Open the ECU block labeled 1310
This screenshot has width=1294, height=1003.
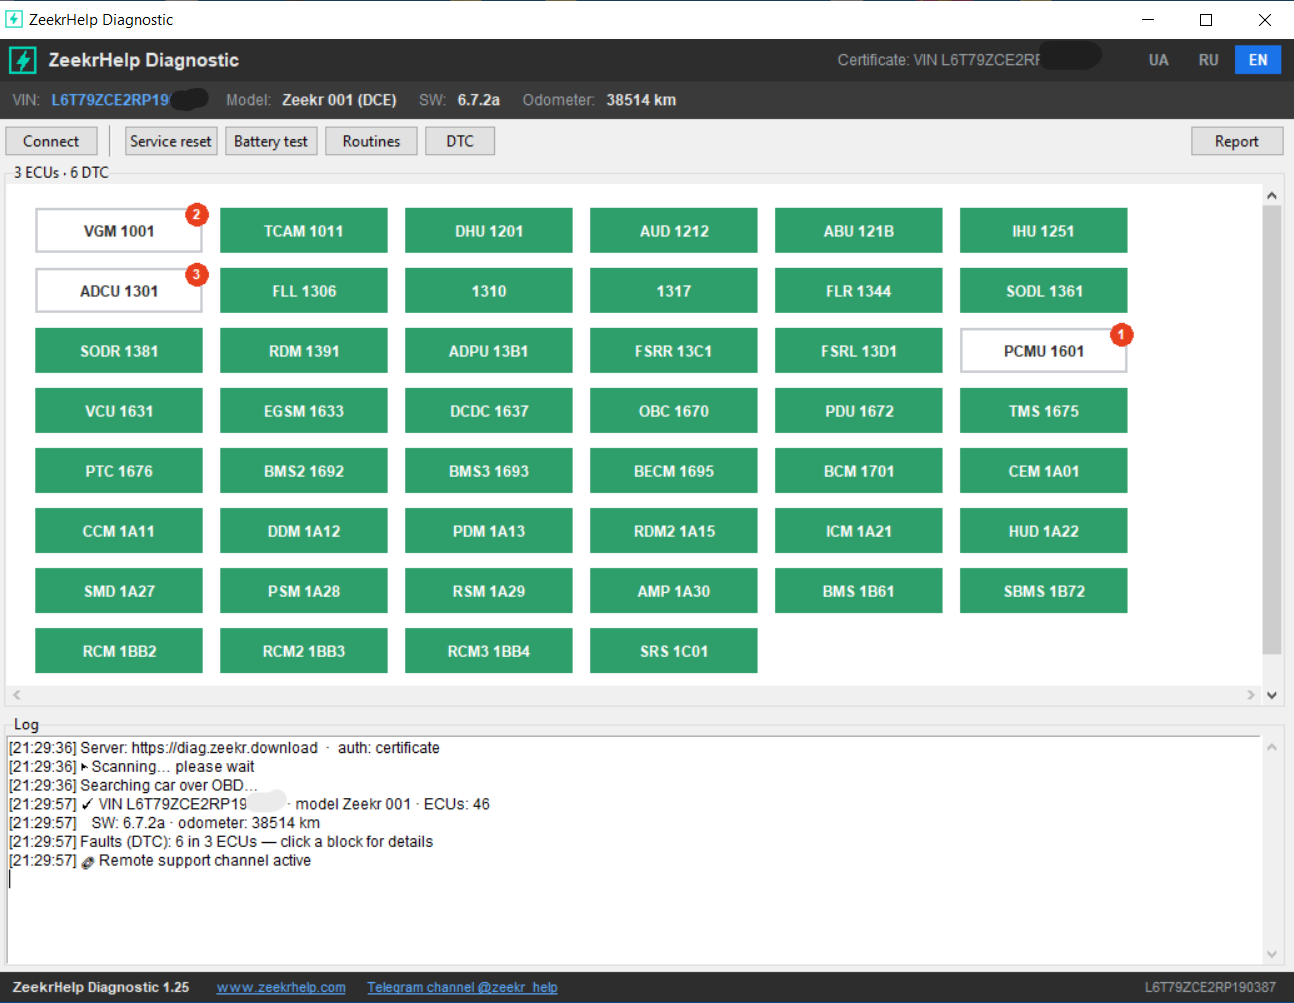click(489, 291)
